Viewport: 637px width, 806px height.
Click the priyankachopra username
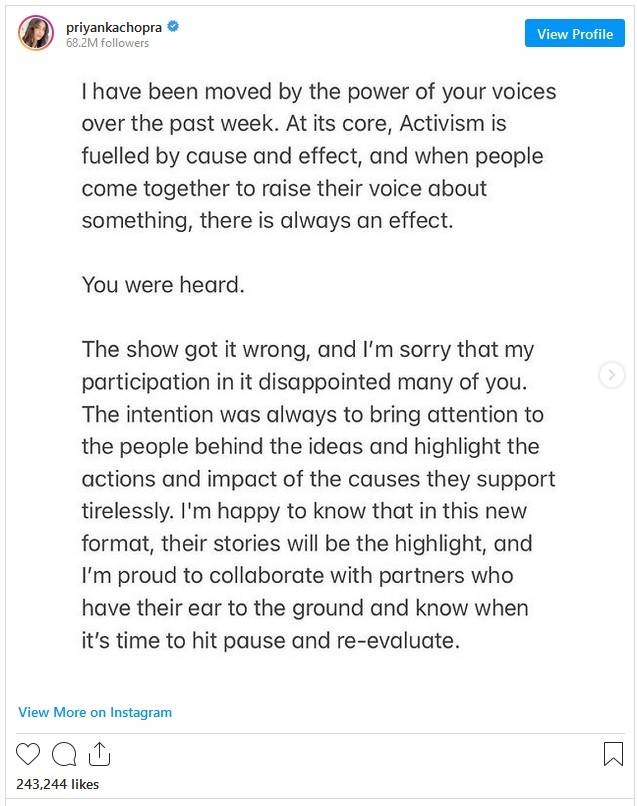[114, 27]
